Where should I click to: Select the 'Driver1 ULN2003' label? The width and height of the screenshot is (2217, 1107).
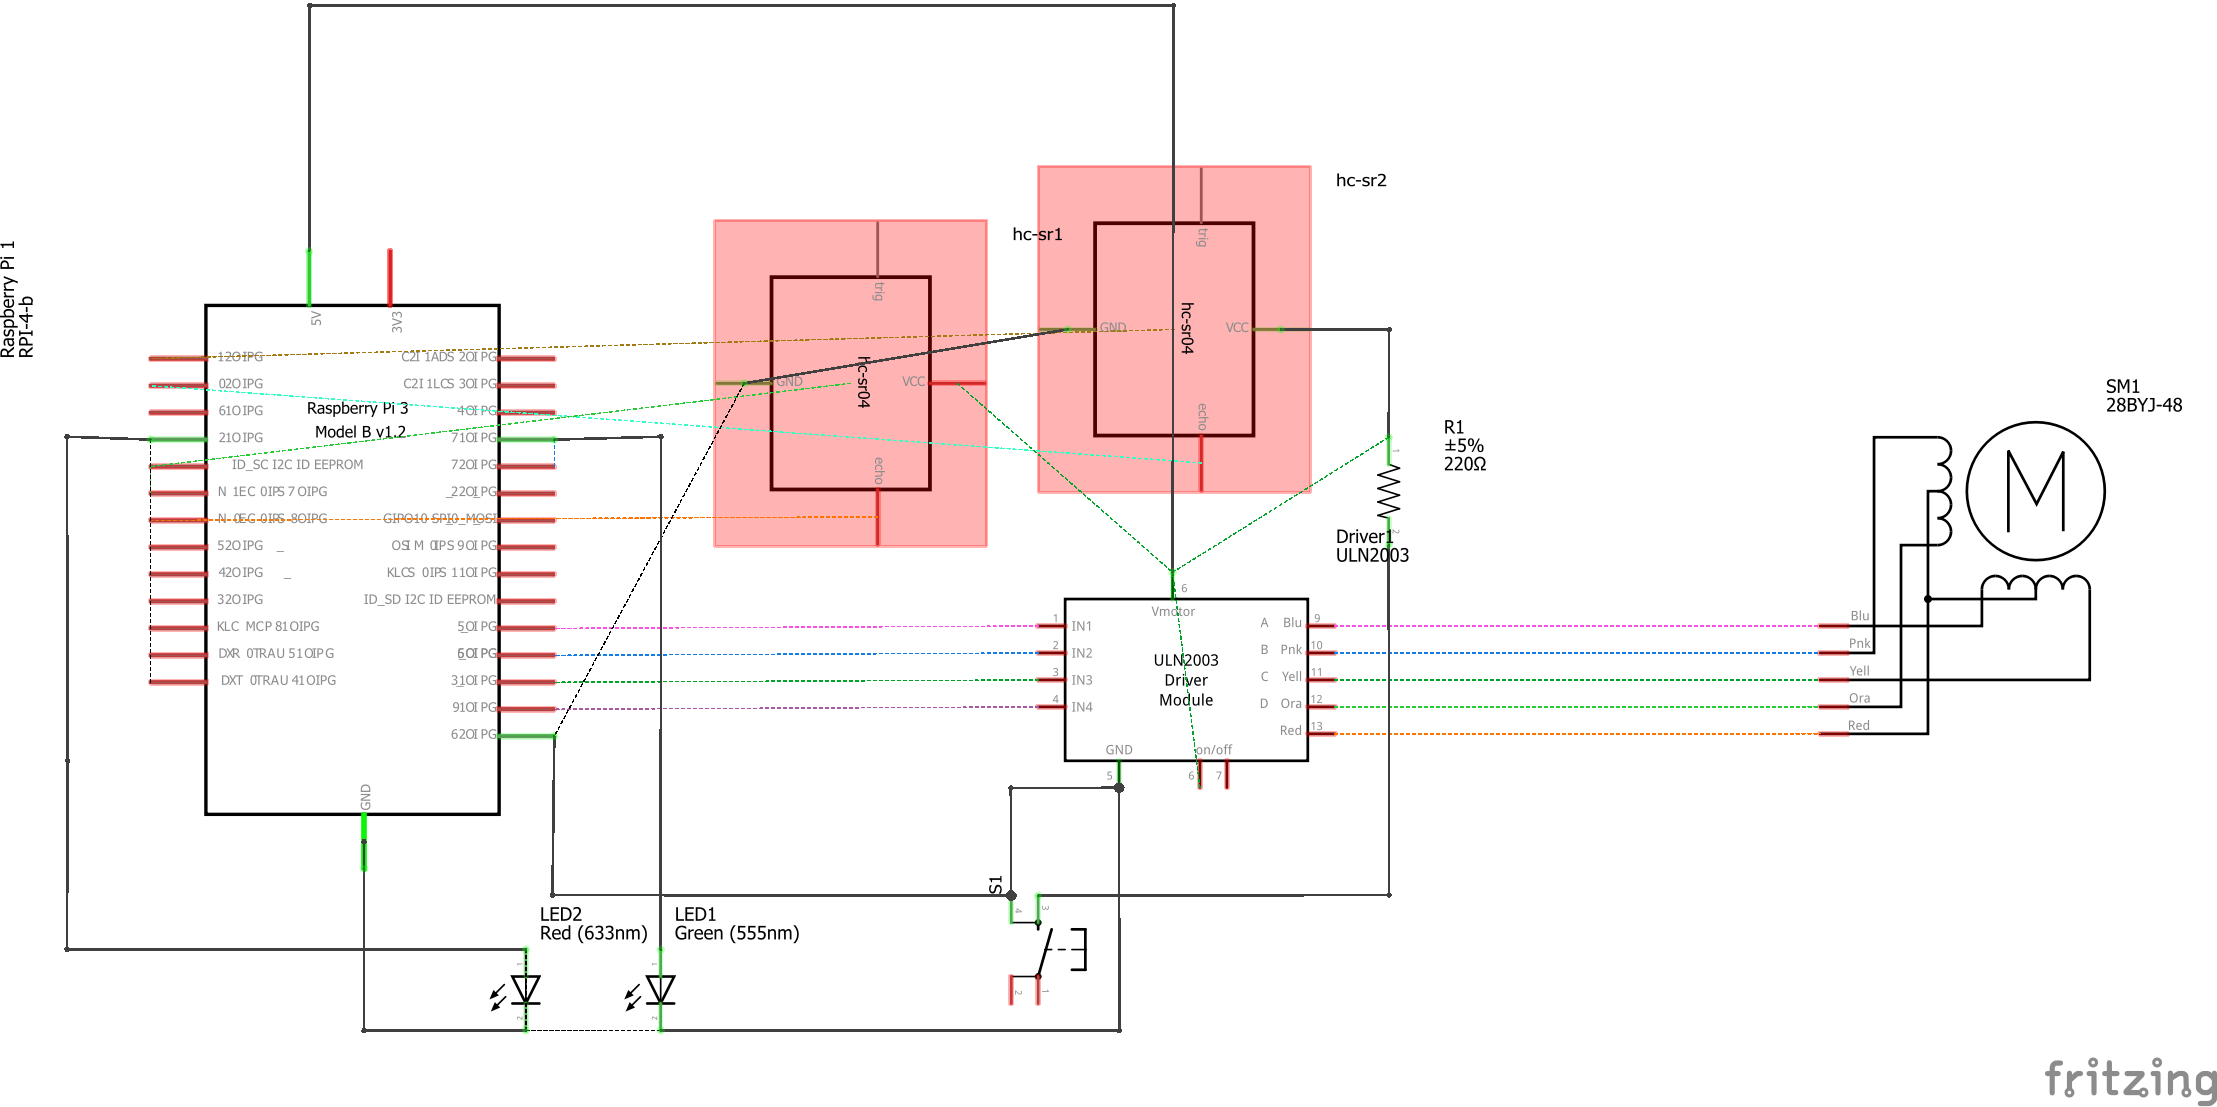click(x=1372, y=546)
